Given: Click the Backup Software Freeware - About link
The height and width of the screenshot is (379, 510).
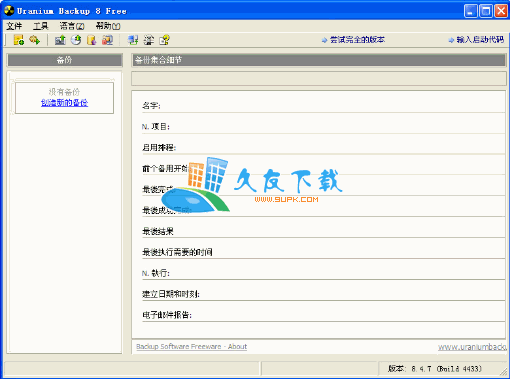Looking at the screenshot, I should tap(191, 346).
